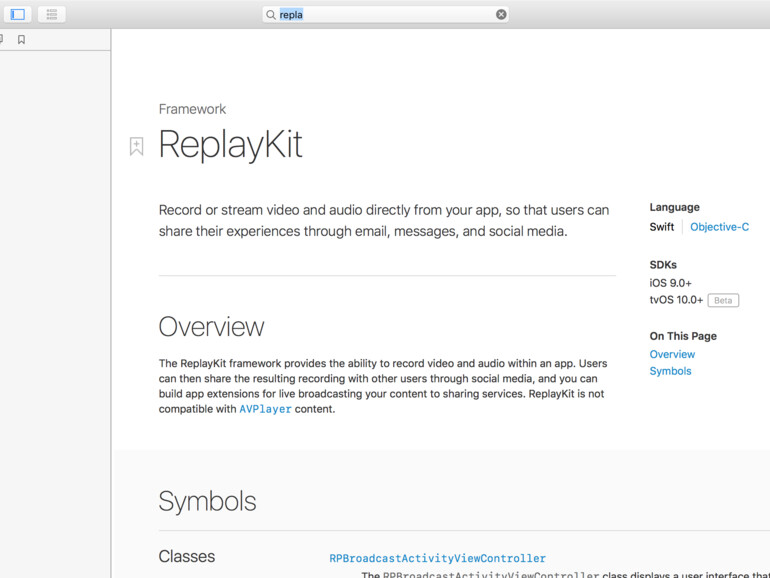Focus the documentation search field
Viewport: 770px width, 578px height.
point(385,15)
